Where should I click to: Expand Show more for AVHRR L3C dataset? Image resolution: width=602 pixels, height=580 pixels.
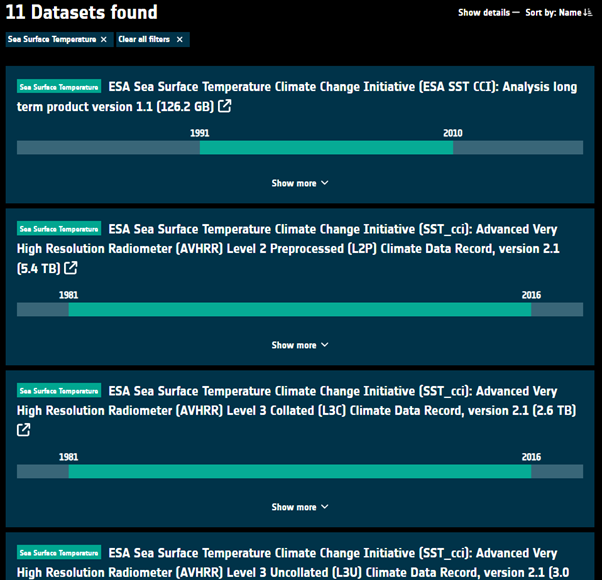coord(300,507)
